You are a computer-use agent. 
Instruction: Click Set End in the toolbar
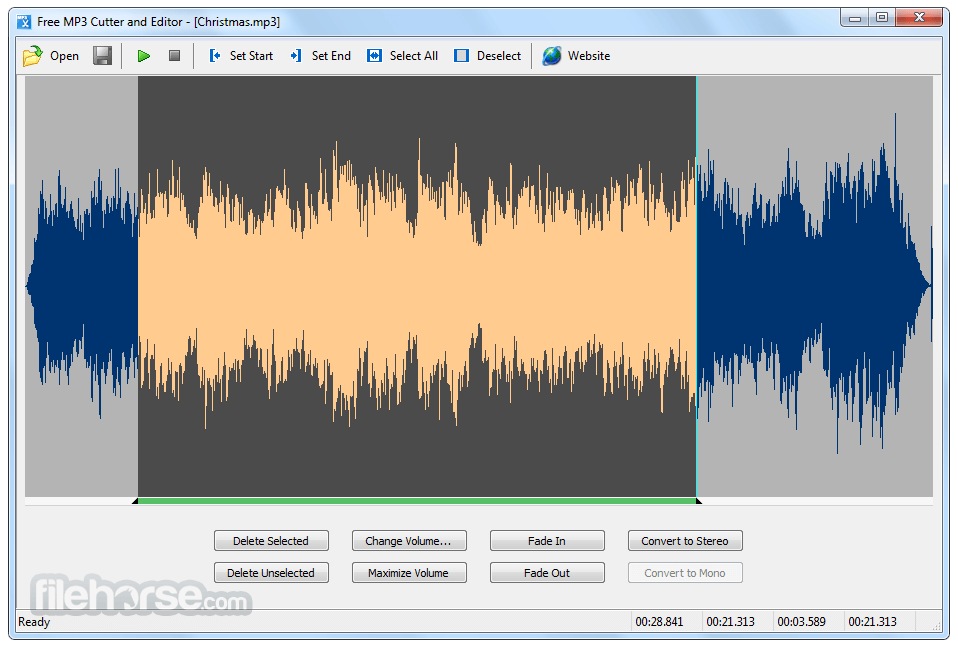click(x=321, y=56)
